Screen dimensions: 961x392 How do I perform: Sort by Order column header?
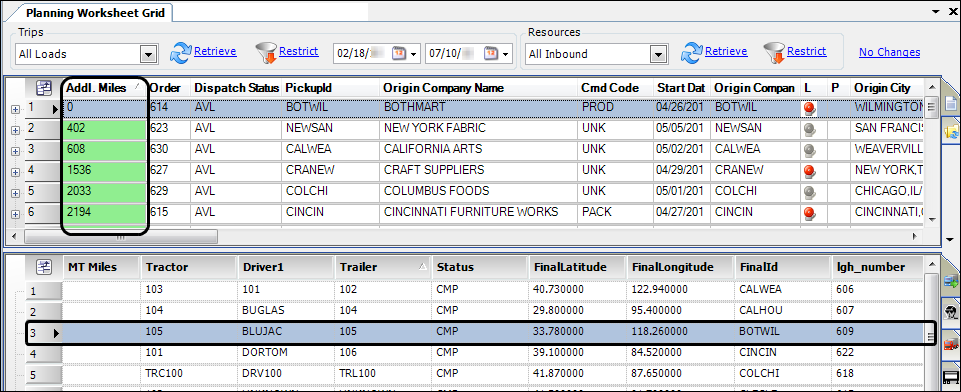click(x=168, y=88)
